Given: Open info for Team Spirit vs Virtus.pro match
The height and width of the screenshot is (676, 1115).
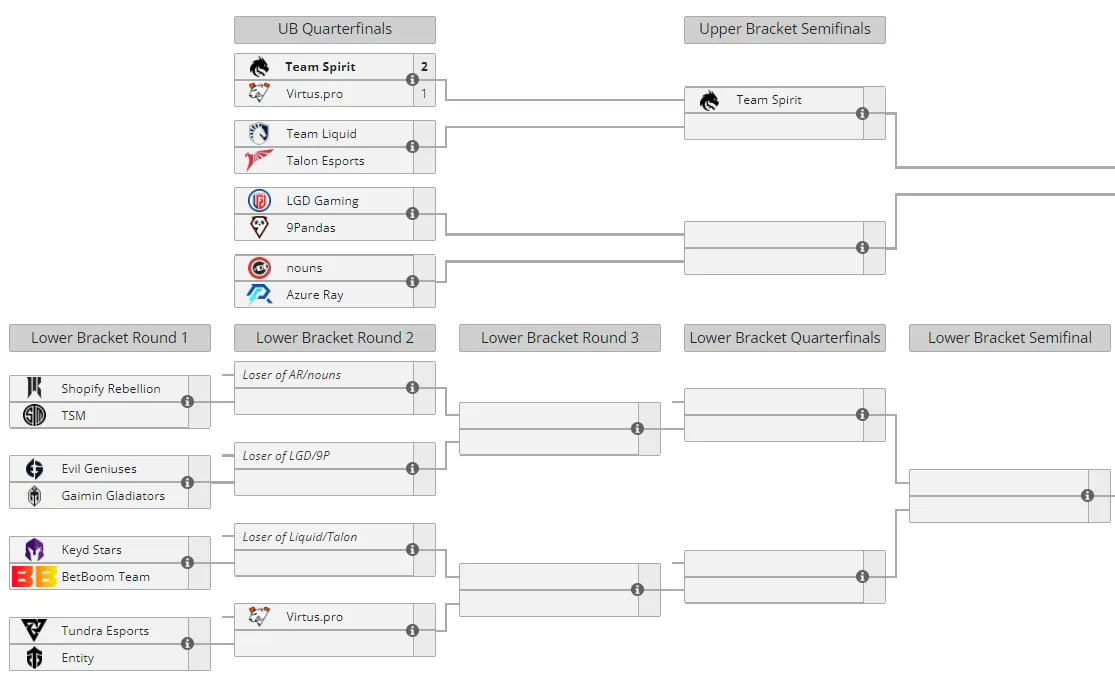Looking at the screenshot, I should click(x=412, y=80).
